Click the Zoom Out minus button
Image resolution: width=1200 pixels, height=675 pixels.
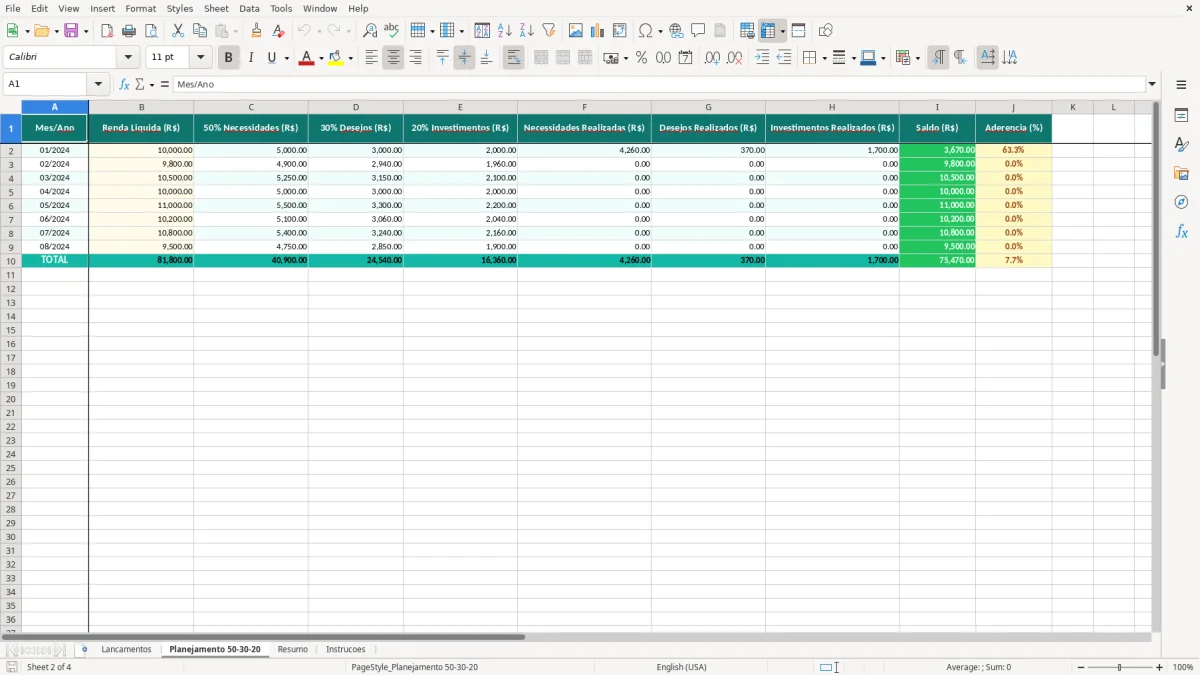1081,667
